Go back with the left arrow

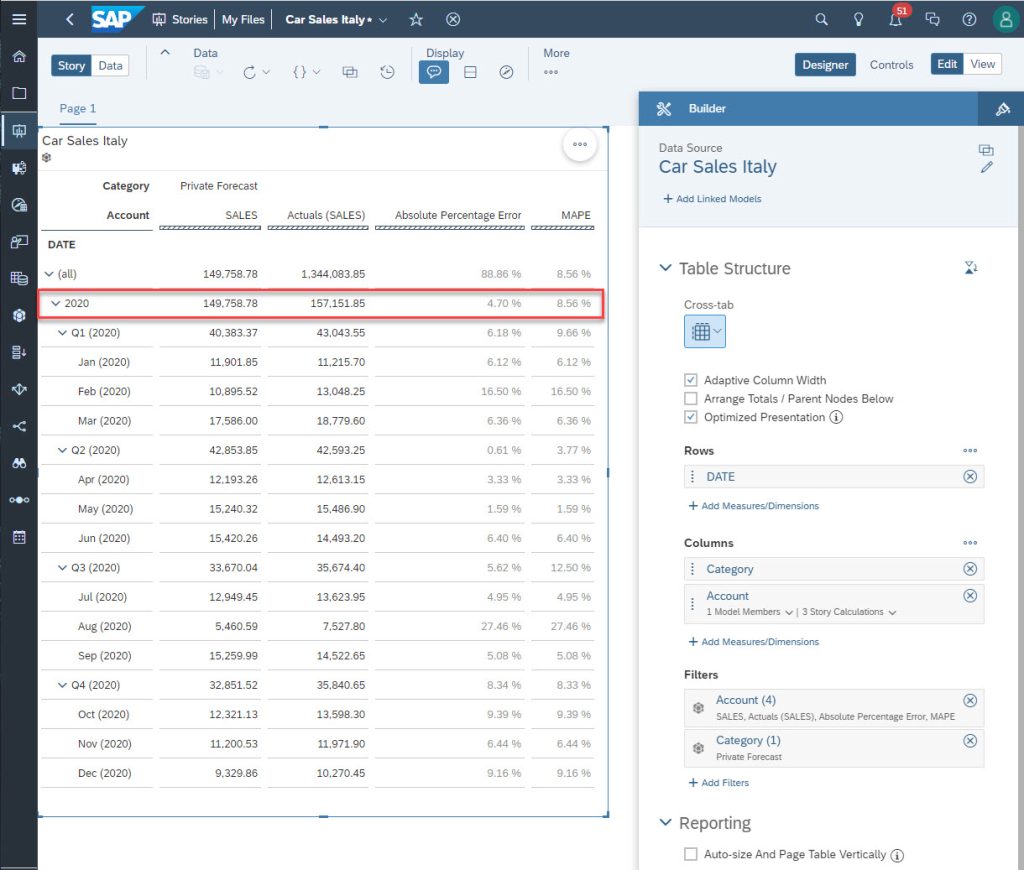(x=70, y=20)
